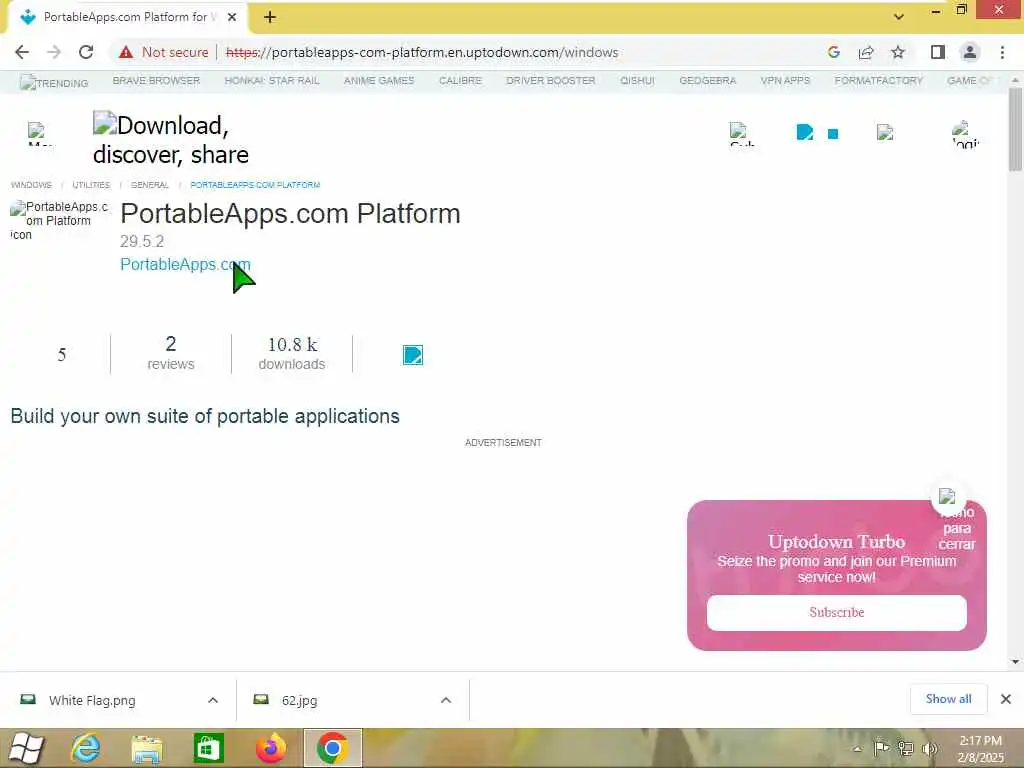The height and width of the screenshot is (768, 1024).
Task: Click the Uptodown logo 'Download, discover, share'
Action: tap(170, 139)
